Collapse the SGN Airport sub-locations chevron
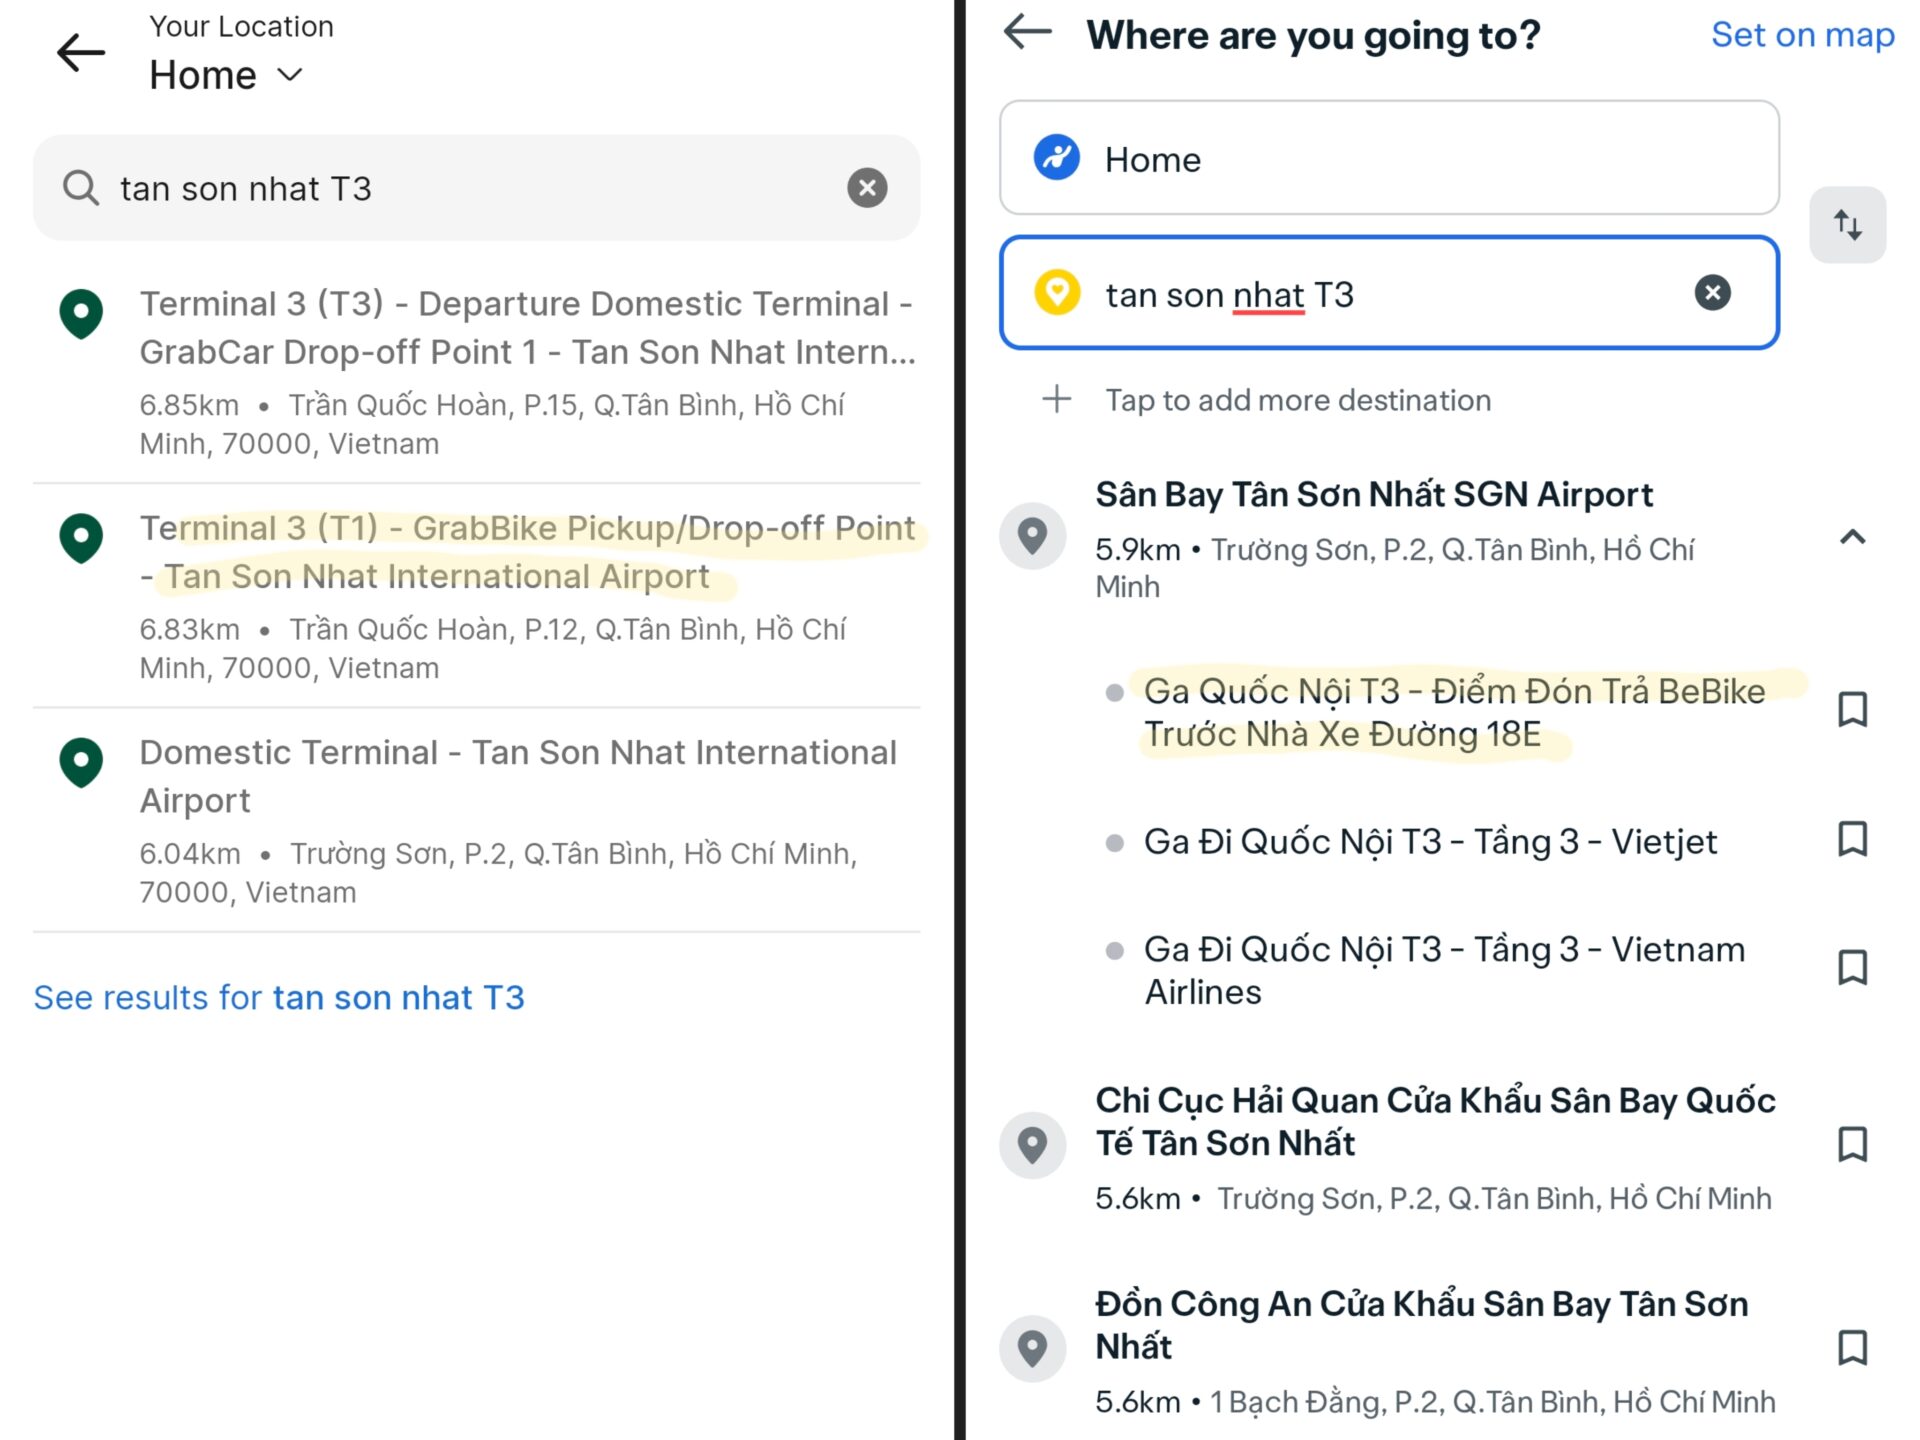Image resolution: width=1920 pixels, height=1440 pixels. [1852, 537]
